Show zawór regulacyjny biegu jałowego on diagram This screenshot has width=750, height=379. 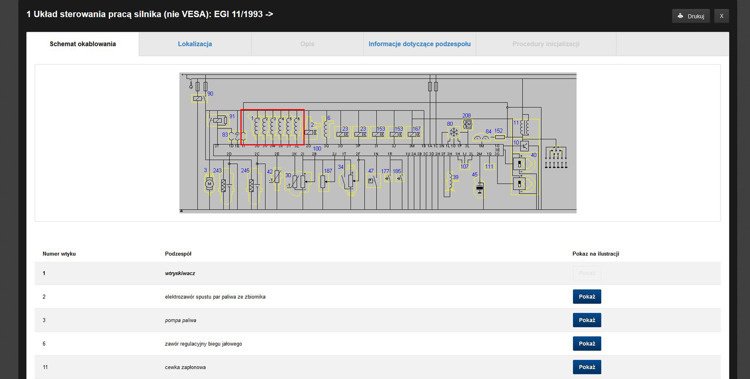(587, 344)
